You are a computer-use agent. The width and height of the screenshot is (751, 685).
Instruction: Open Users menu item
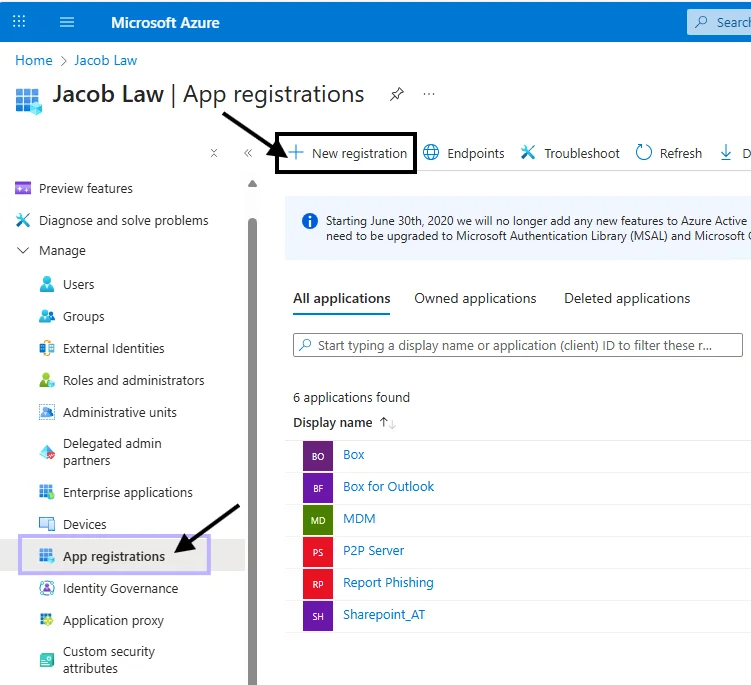[x=79, y=285]
